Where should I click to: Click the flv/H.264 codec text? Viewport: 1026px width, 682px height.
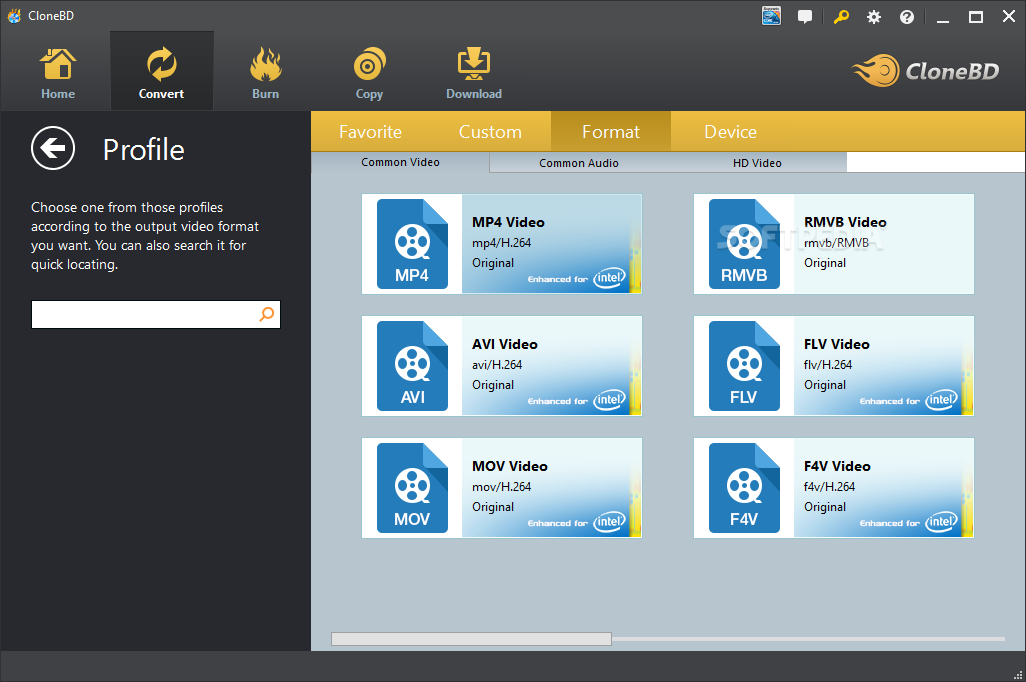(x=828, y=365)
